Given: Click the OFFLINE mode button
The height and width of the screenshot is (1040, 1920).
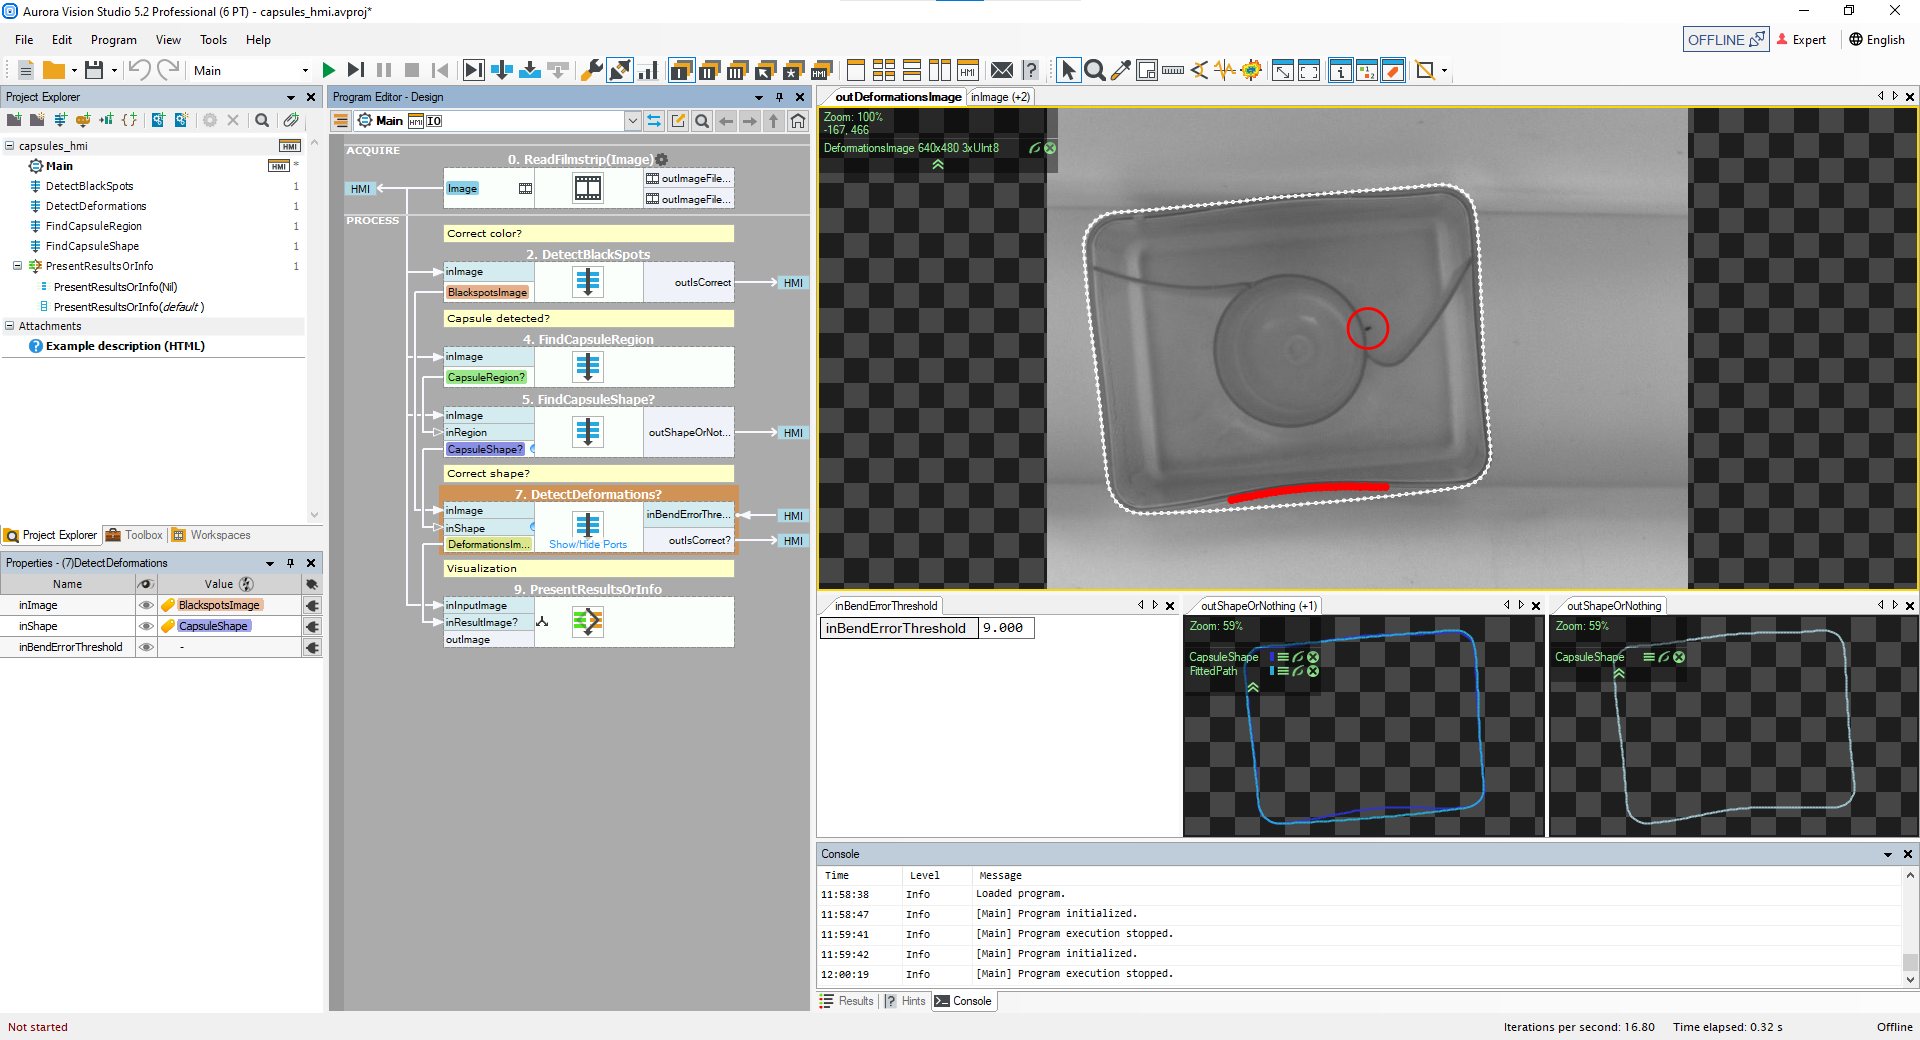Looking at the screenshot, I should (x=1725, y=40).
